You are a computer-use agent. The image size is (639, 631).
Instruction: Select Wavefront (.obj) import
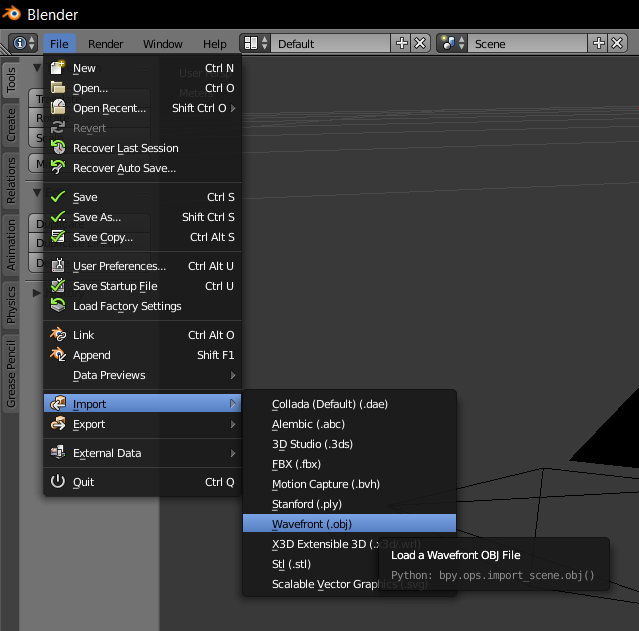[349, 524]
